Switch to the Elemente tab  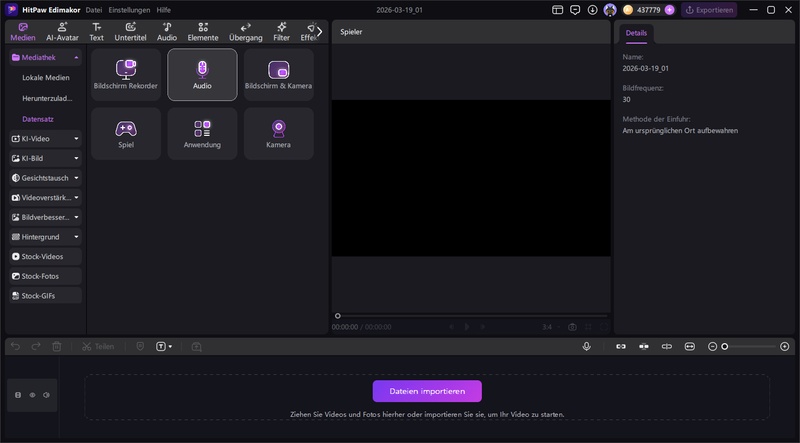pyautogui.click(x=203, y=32)
